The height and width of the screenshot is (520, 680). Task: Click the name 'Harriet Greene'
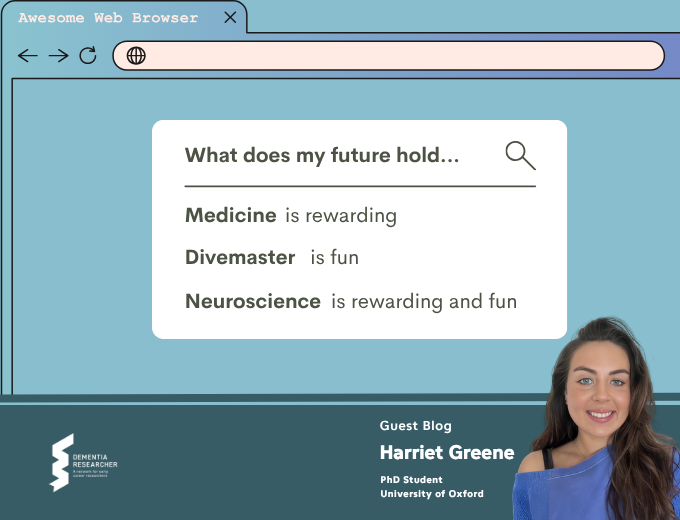(447, 452)
